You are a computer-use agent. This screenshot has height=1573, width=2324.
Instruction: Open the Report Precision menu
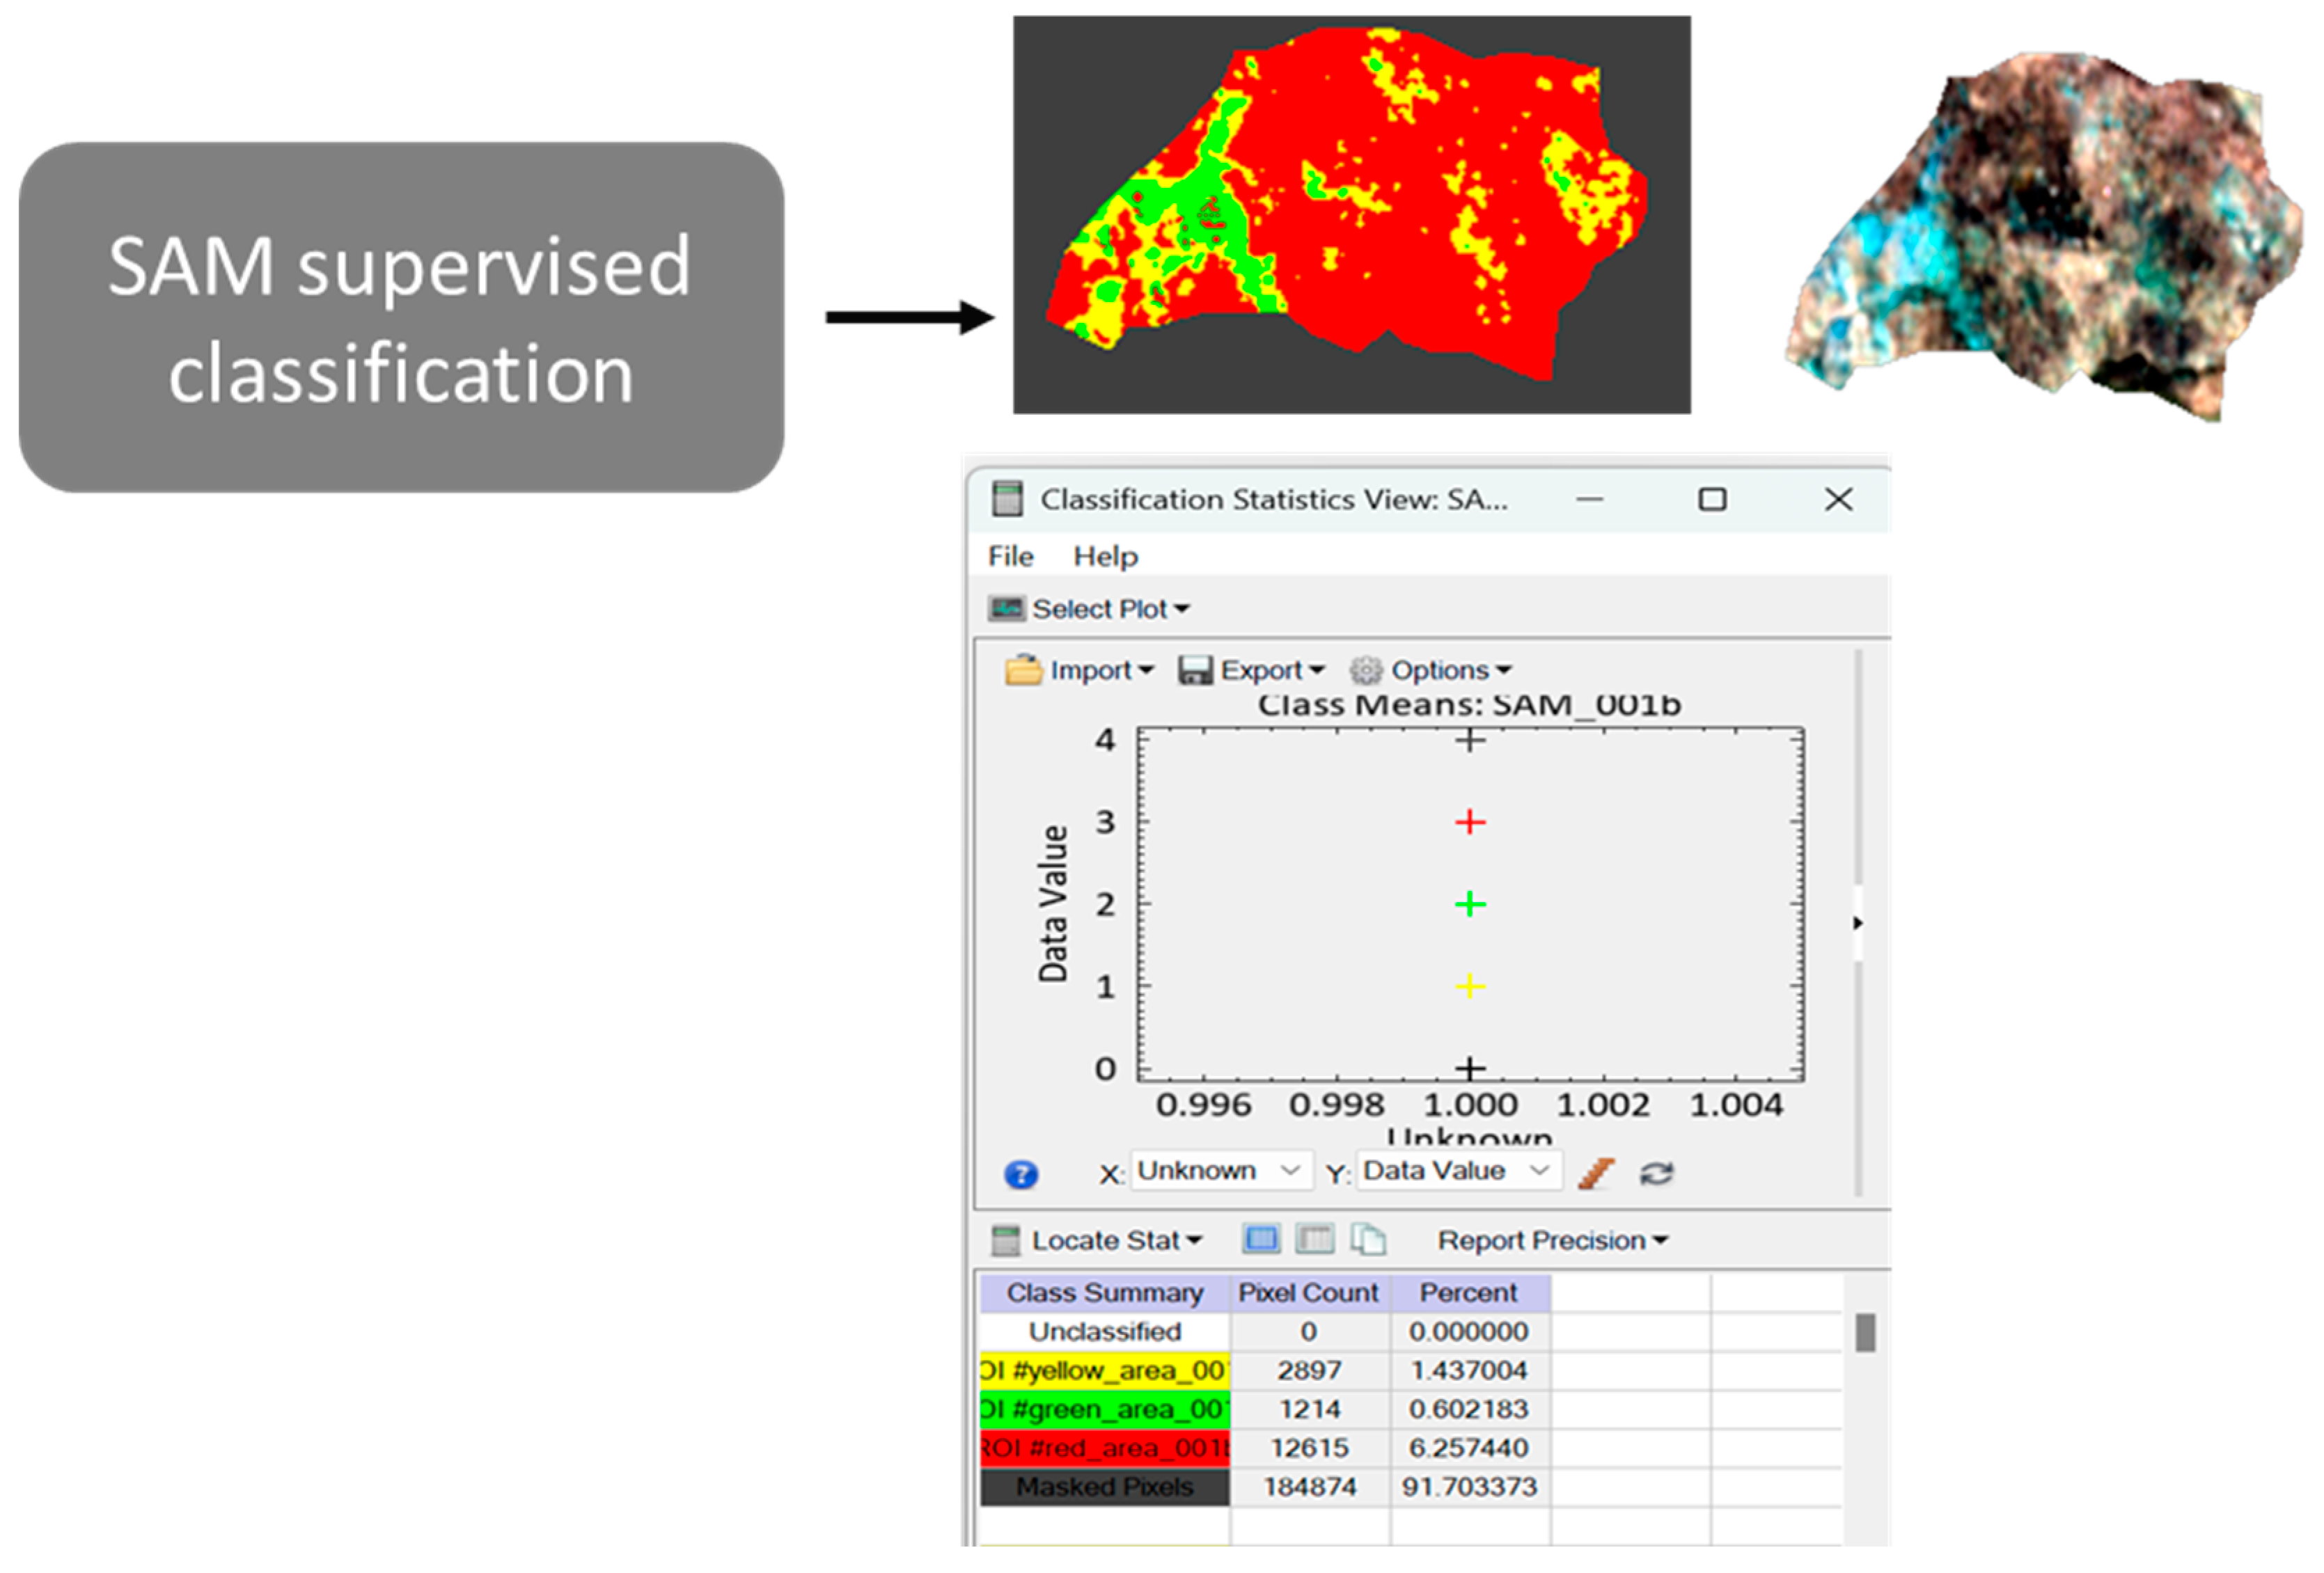[x=1552, y=1240]
